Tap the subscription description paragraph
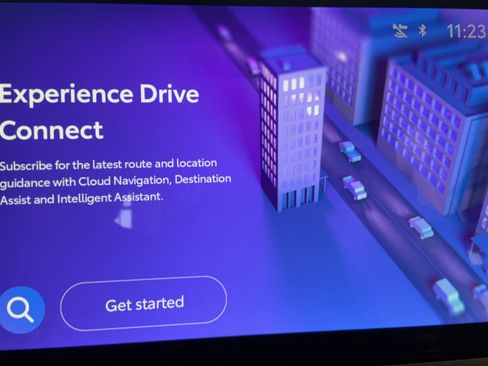This screenshot has width=488, height=366. pos(115,181)
